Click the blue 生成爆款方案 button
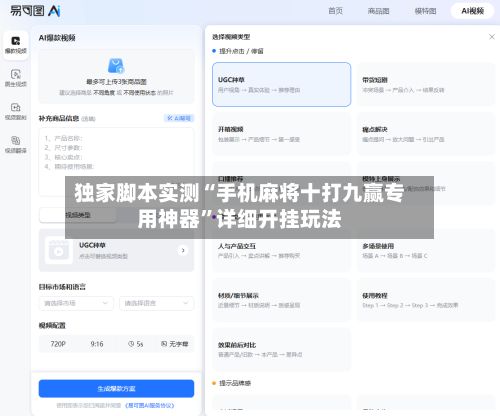Viewport: 500px width, 416px height. pyautogui.click(x=116, y=388)
